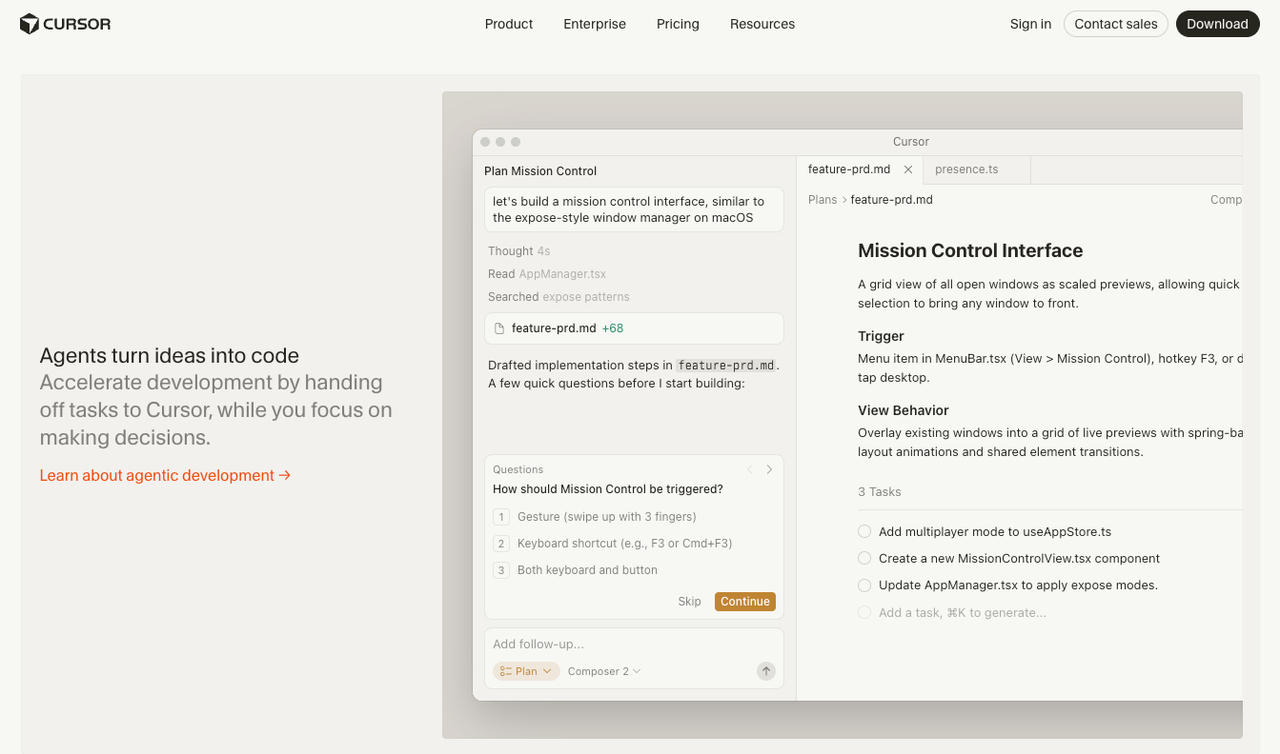Click the Sign in link

click(x=1030, y=24)
